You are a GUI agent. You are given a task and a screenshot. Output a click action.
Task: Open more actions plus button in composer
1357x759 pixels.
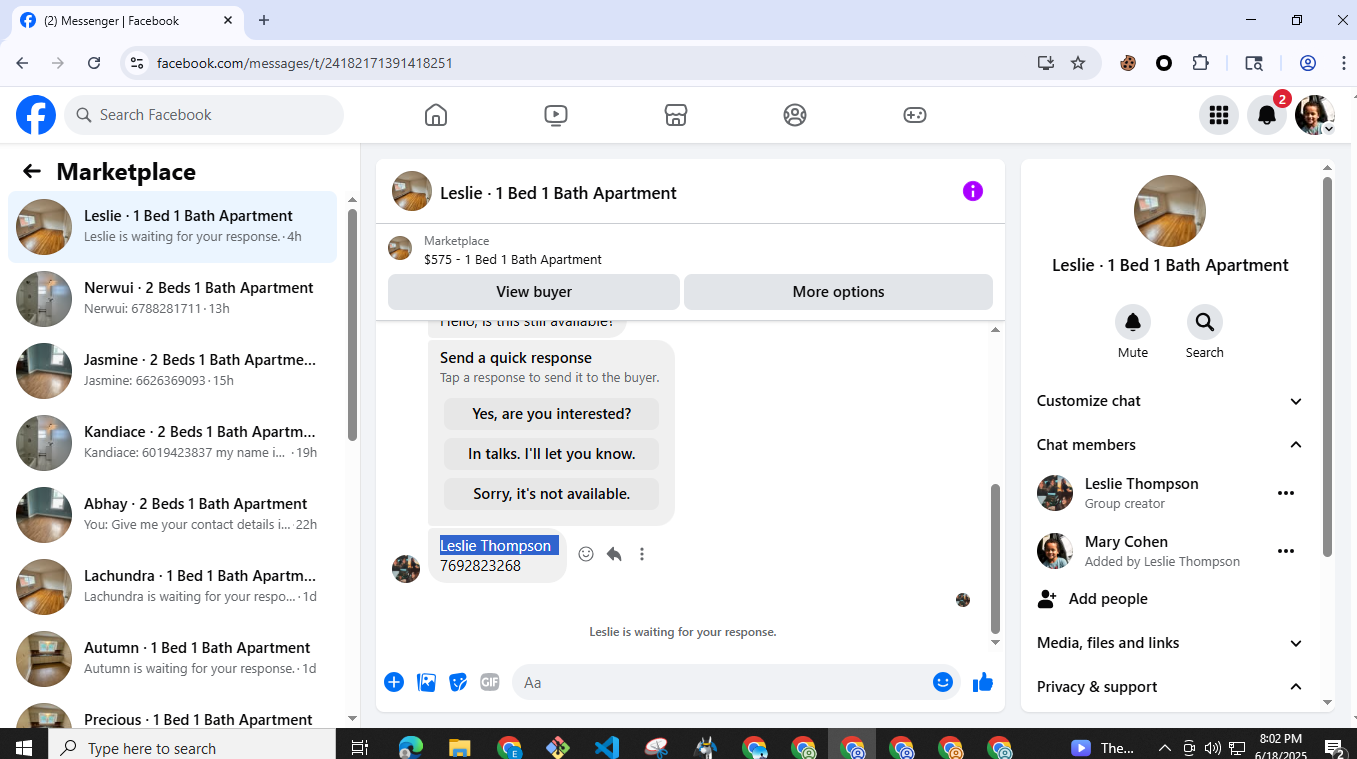(x=394, y=682)
